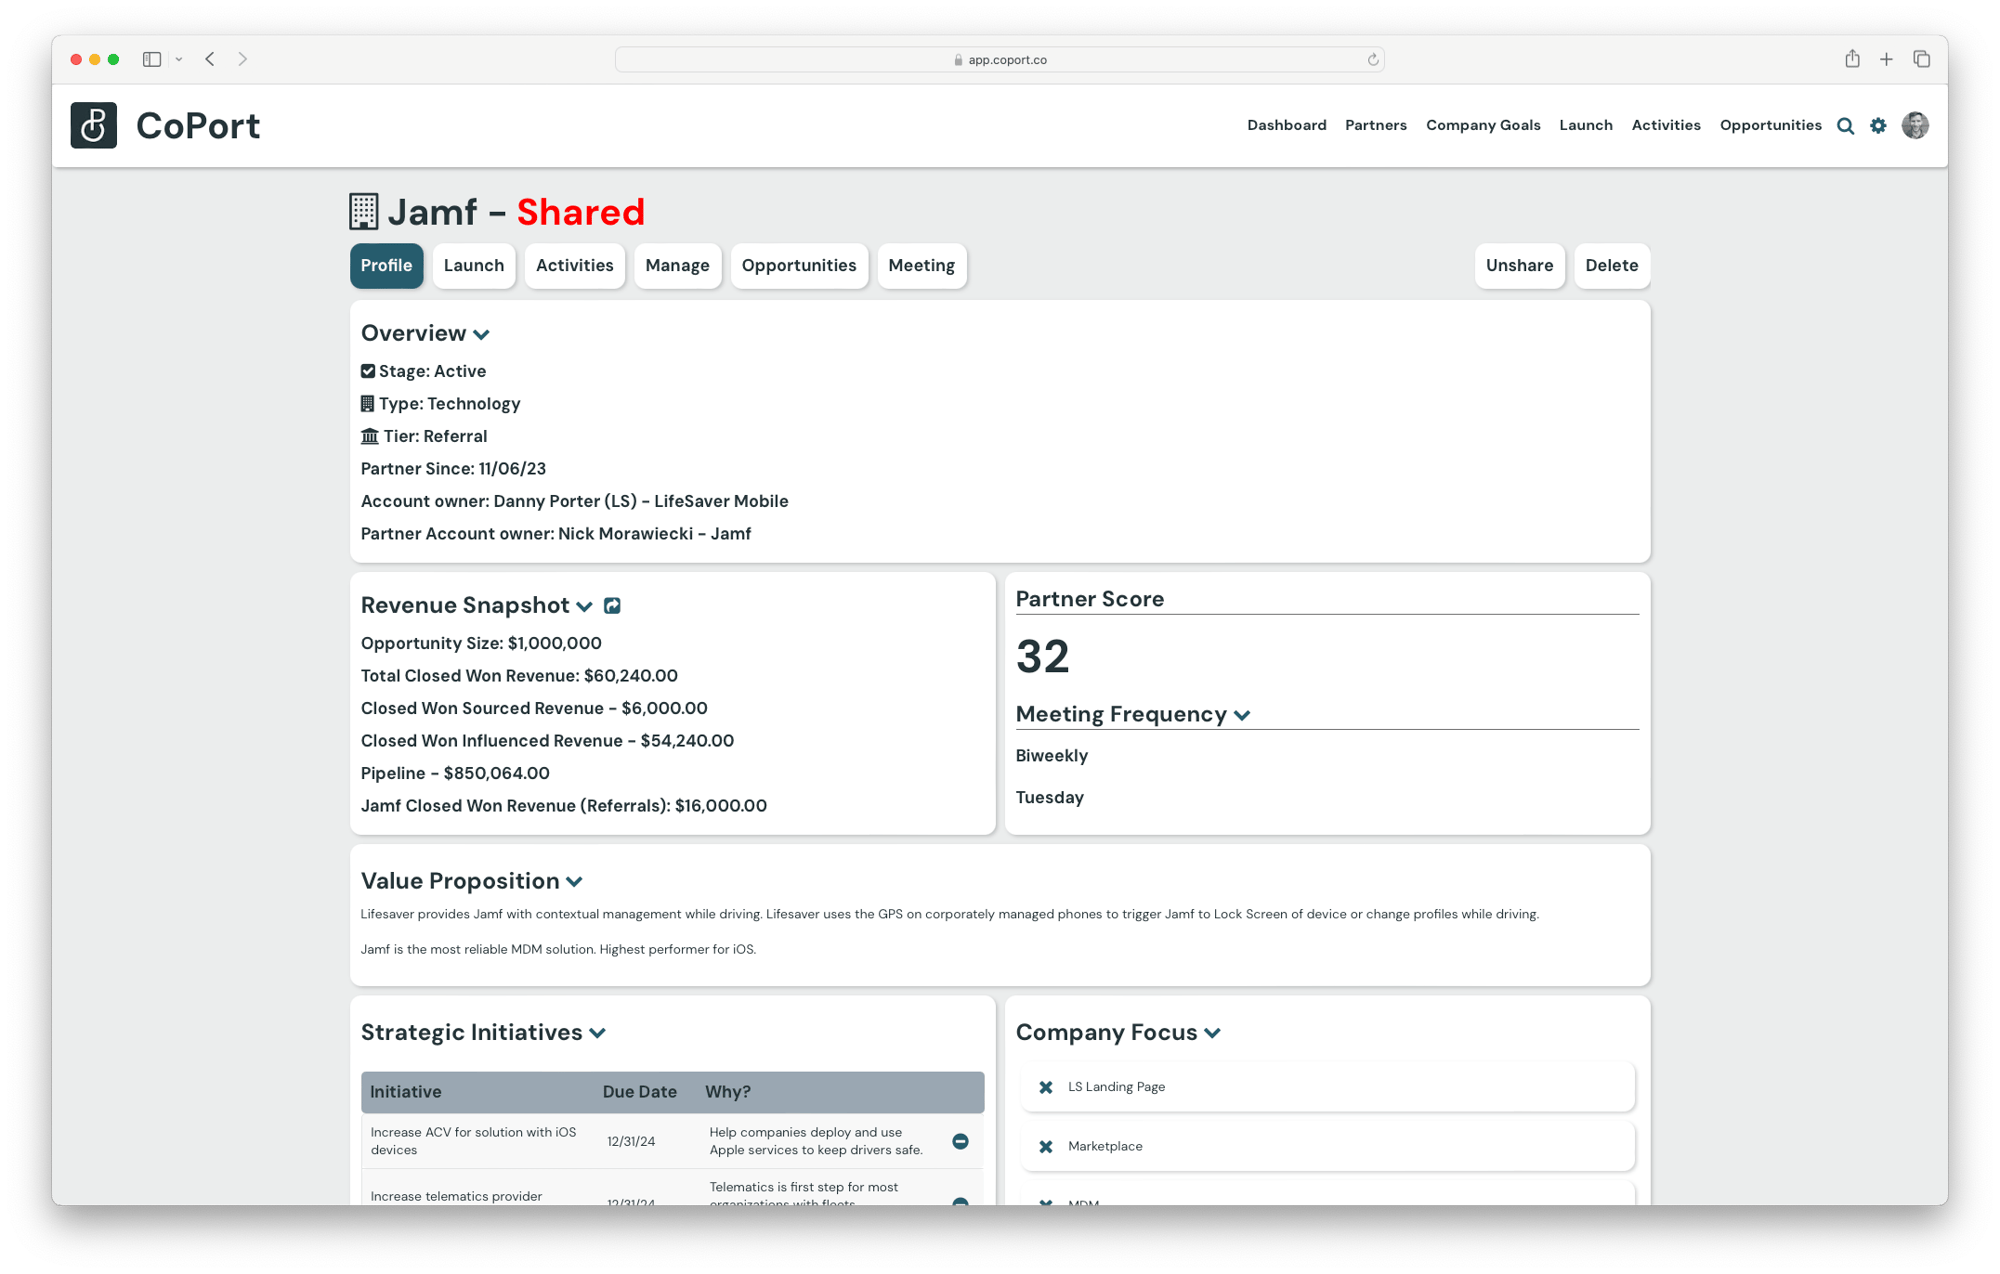Go forward using browser forward arrow

[x=243, y=59]
